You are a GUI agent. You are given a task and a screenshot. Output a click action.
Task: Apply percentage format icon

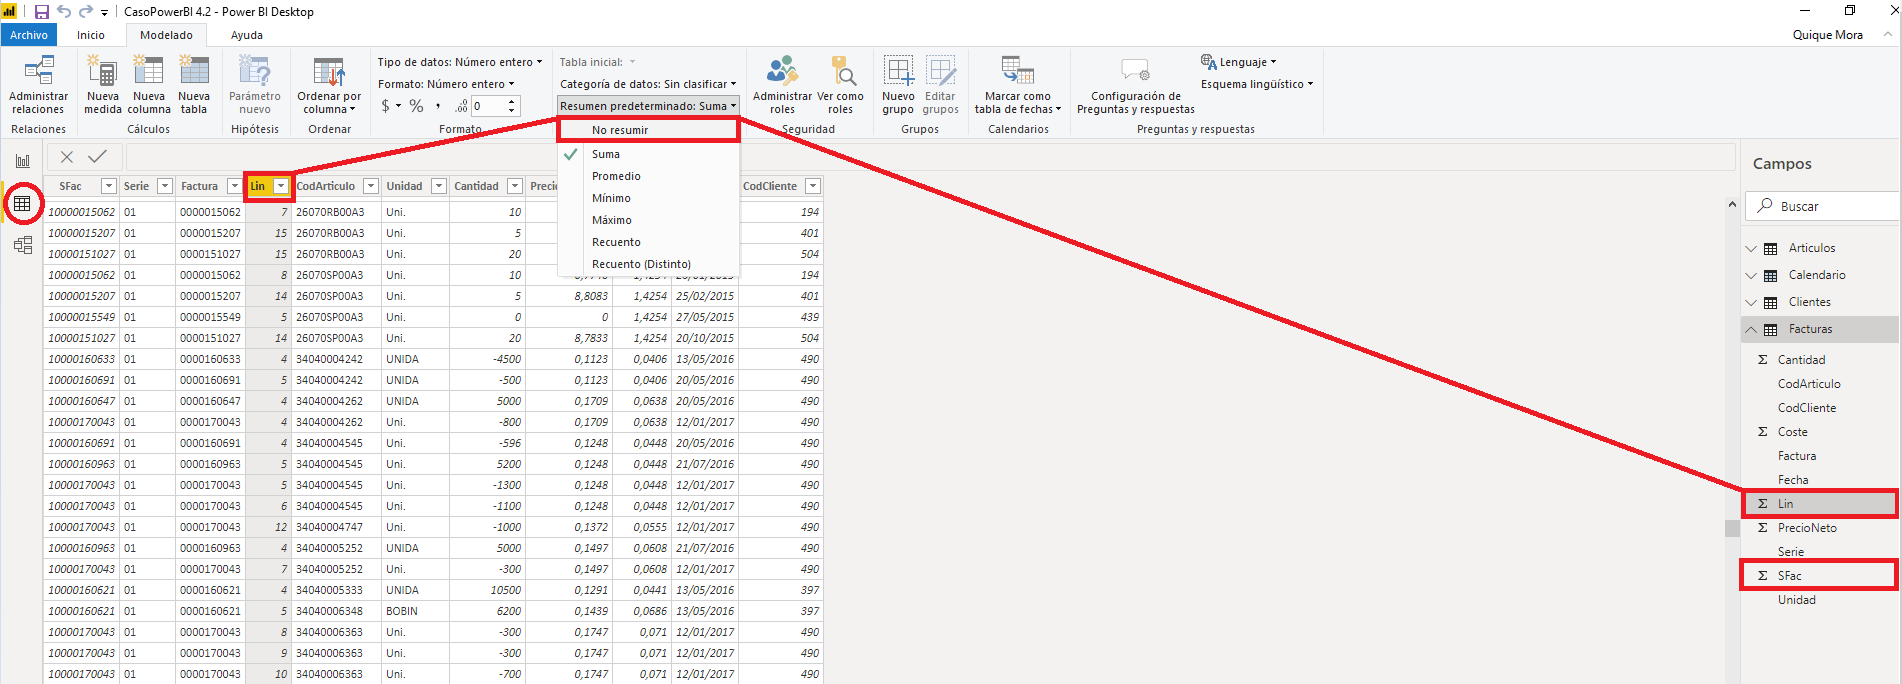pos(416,106)
